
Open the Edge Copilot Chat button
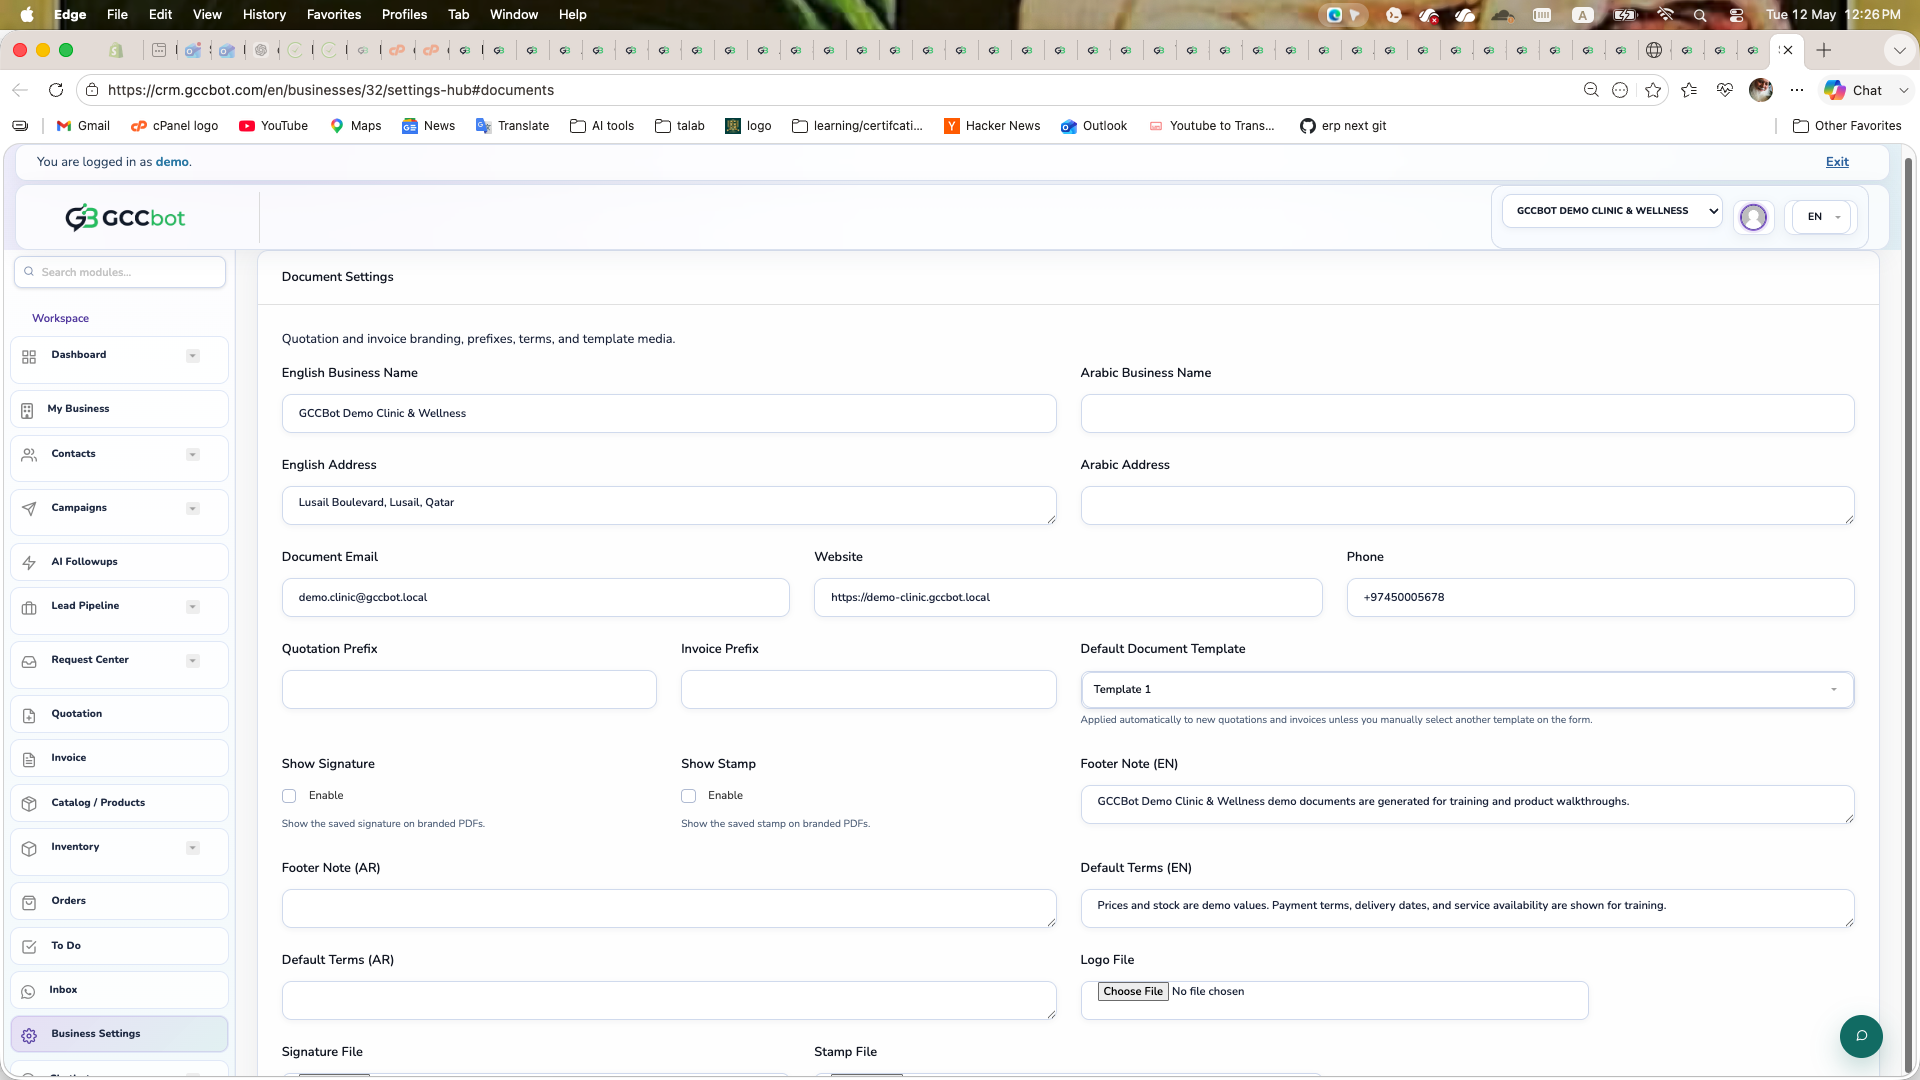[x=1853, y=90]
